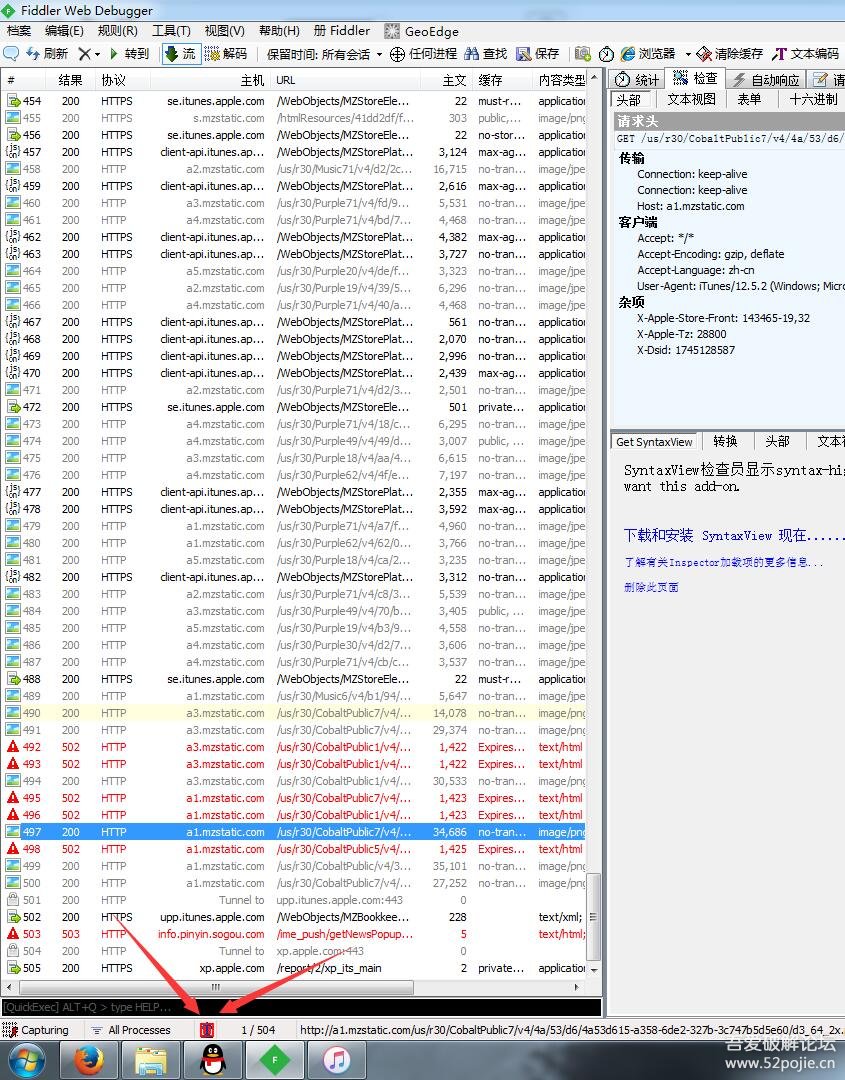Switch to the 自动响应 (AutoResponder) tab

click(766, 80)
